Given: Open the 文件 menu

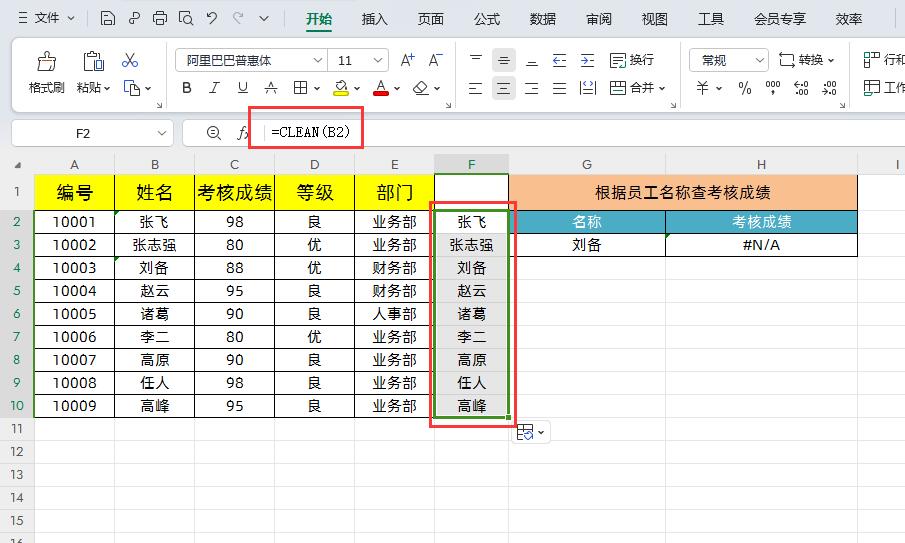Looking at the screenshot, I should coord(47,18).
